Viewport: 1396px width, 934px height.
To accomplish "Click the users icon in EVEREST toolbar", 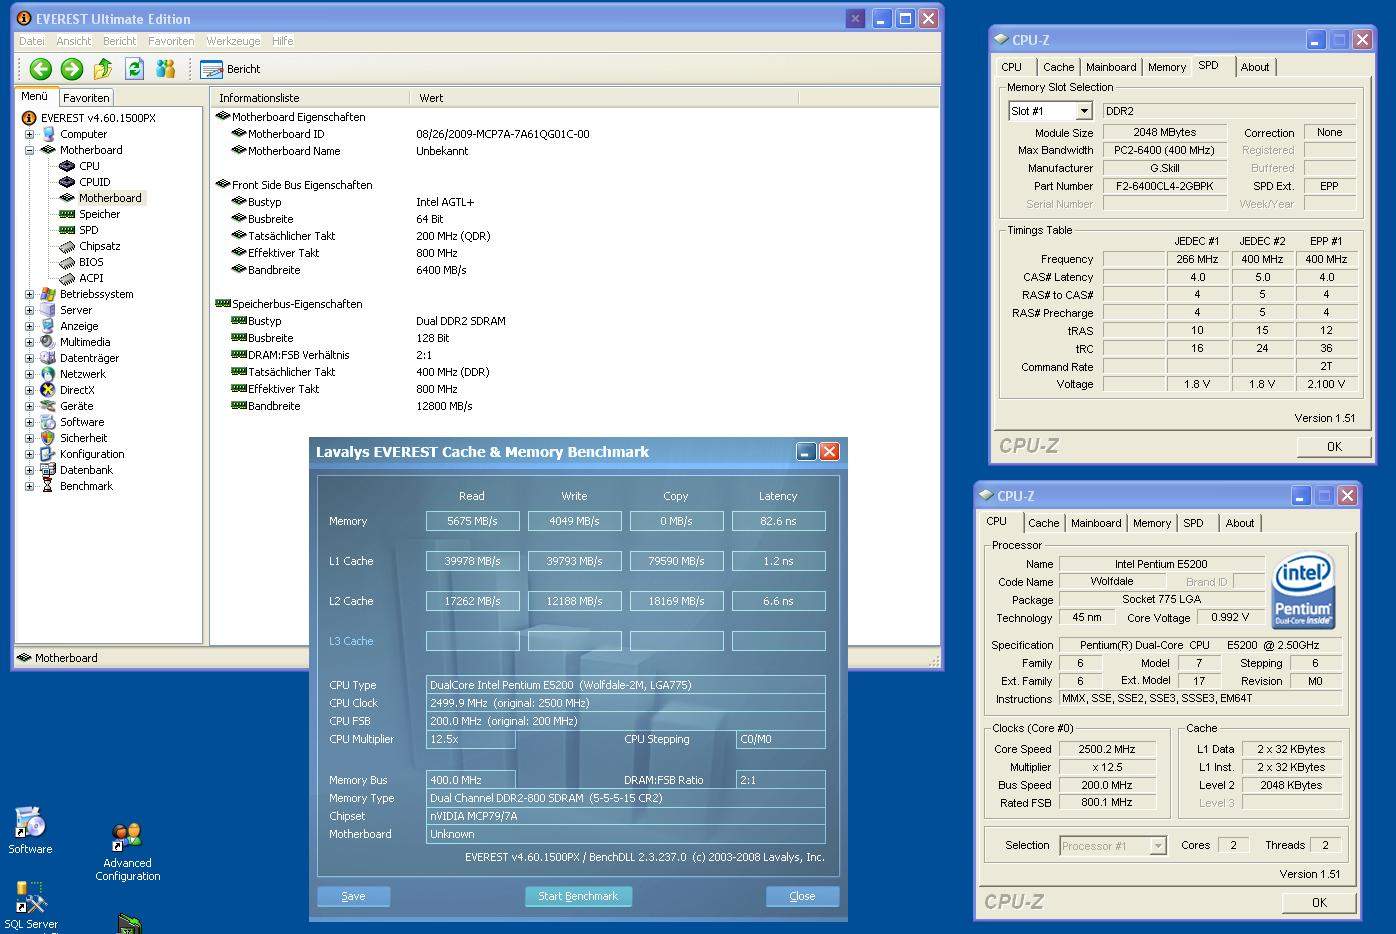I will (x=165, y=68).
